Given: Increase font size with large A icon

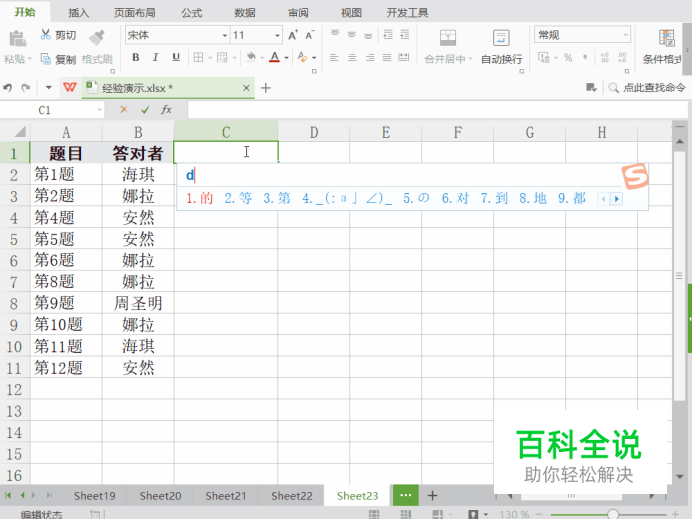Looking at the screenshot, I should click(x=293, y=35).
